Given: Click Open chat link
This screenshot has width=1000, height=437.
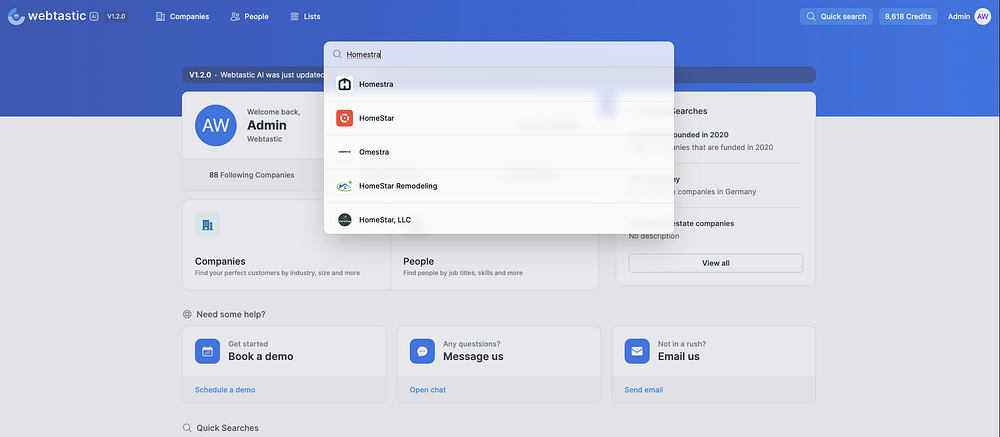Looking at the screenshot, I should pyautogui.click(x=428, y=390).
